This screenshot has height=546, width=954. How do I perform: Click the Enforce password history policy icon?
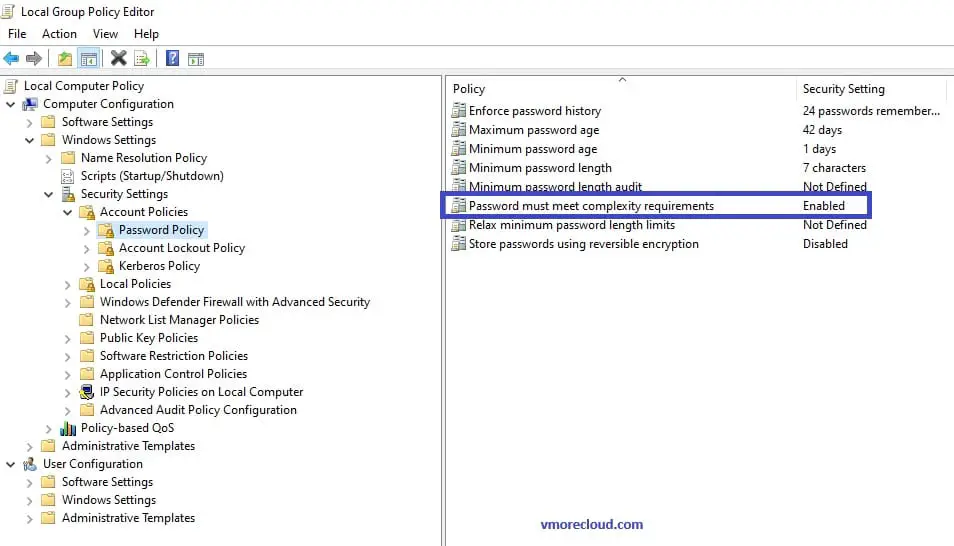(458, 111)
